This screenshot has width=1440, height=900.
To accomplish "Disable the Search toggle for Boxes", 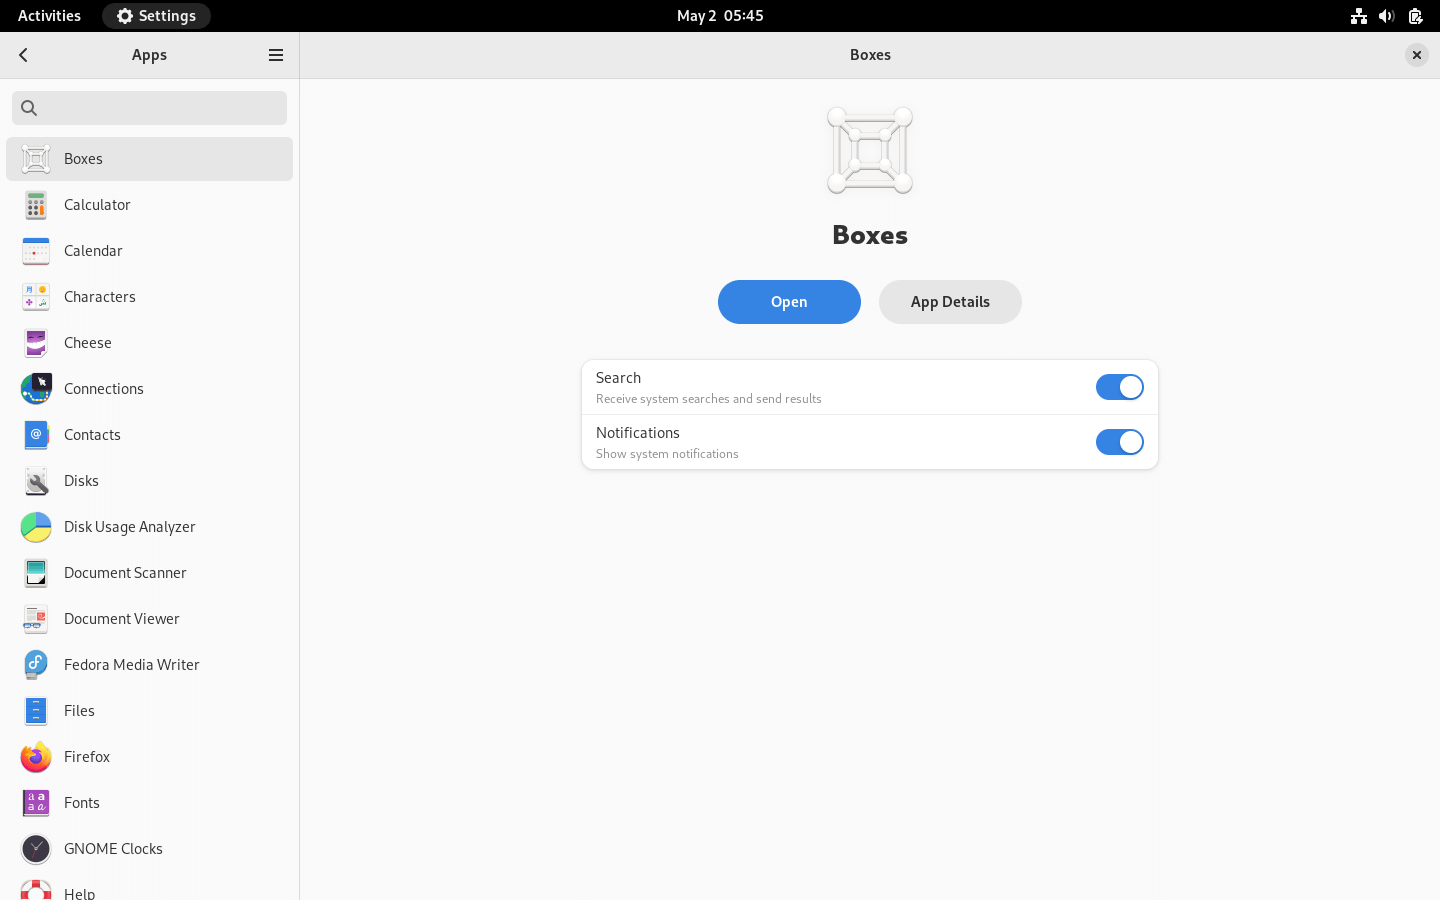I will click(x=1119, y=387).
